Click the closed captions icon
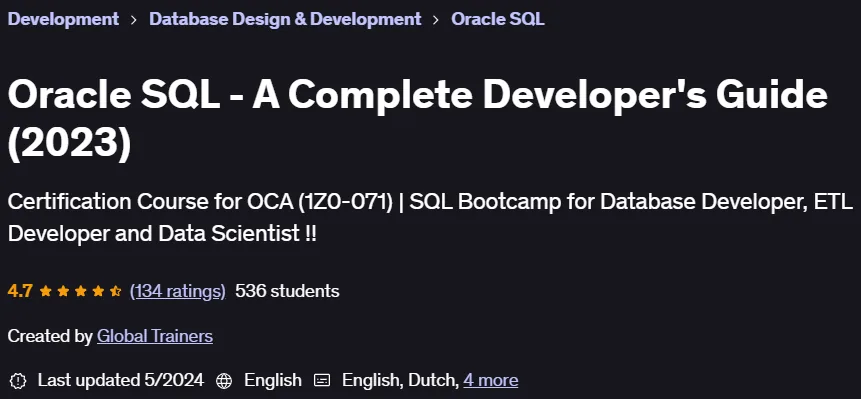Screen dimensions: 861x399 click(322, 380)
